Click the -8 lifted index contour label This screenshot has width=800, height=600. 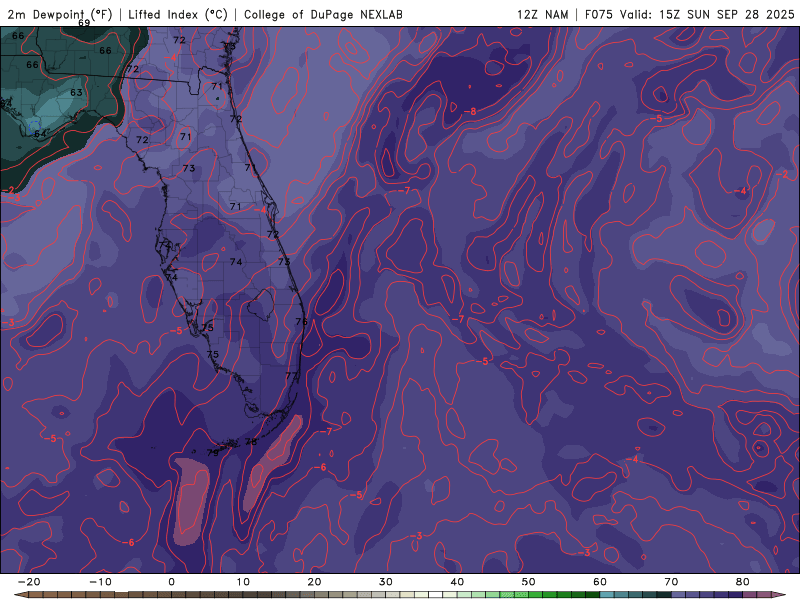click(x=470, y=111)
